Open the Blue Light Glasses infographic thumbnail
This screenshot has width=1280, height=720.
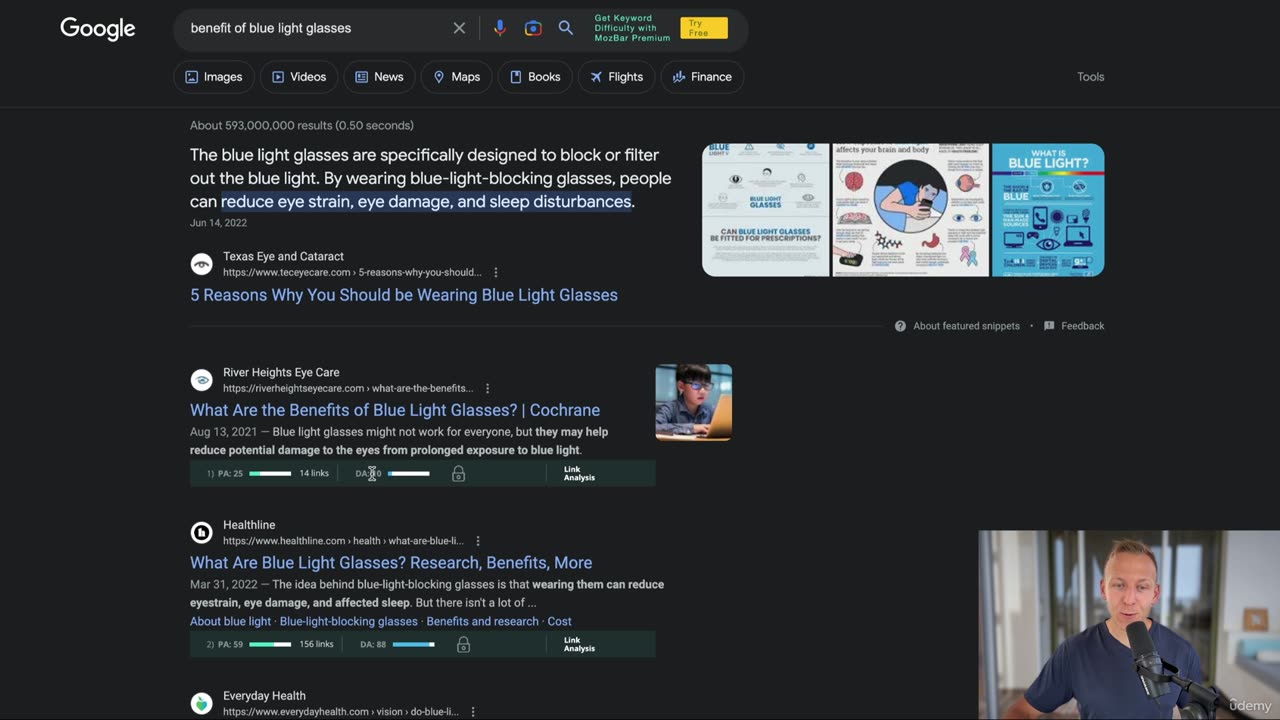pos(766,210)
